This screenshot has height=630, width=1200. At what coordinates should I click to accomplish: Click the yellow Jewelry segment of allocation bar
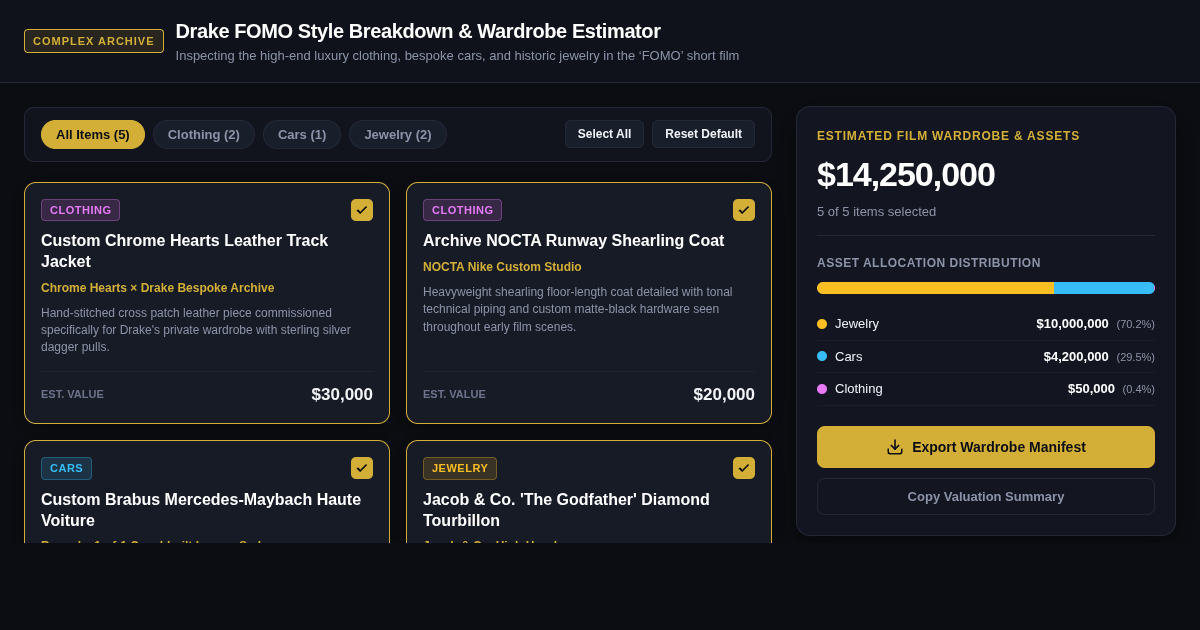(935, 288)
